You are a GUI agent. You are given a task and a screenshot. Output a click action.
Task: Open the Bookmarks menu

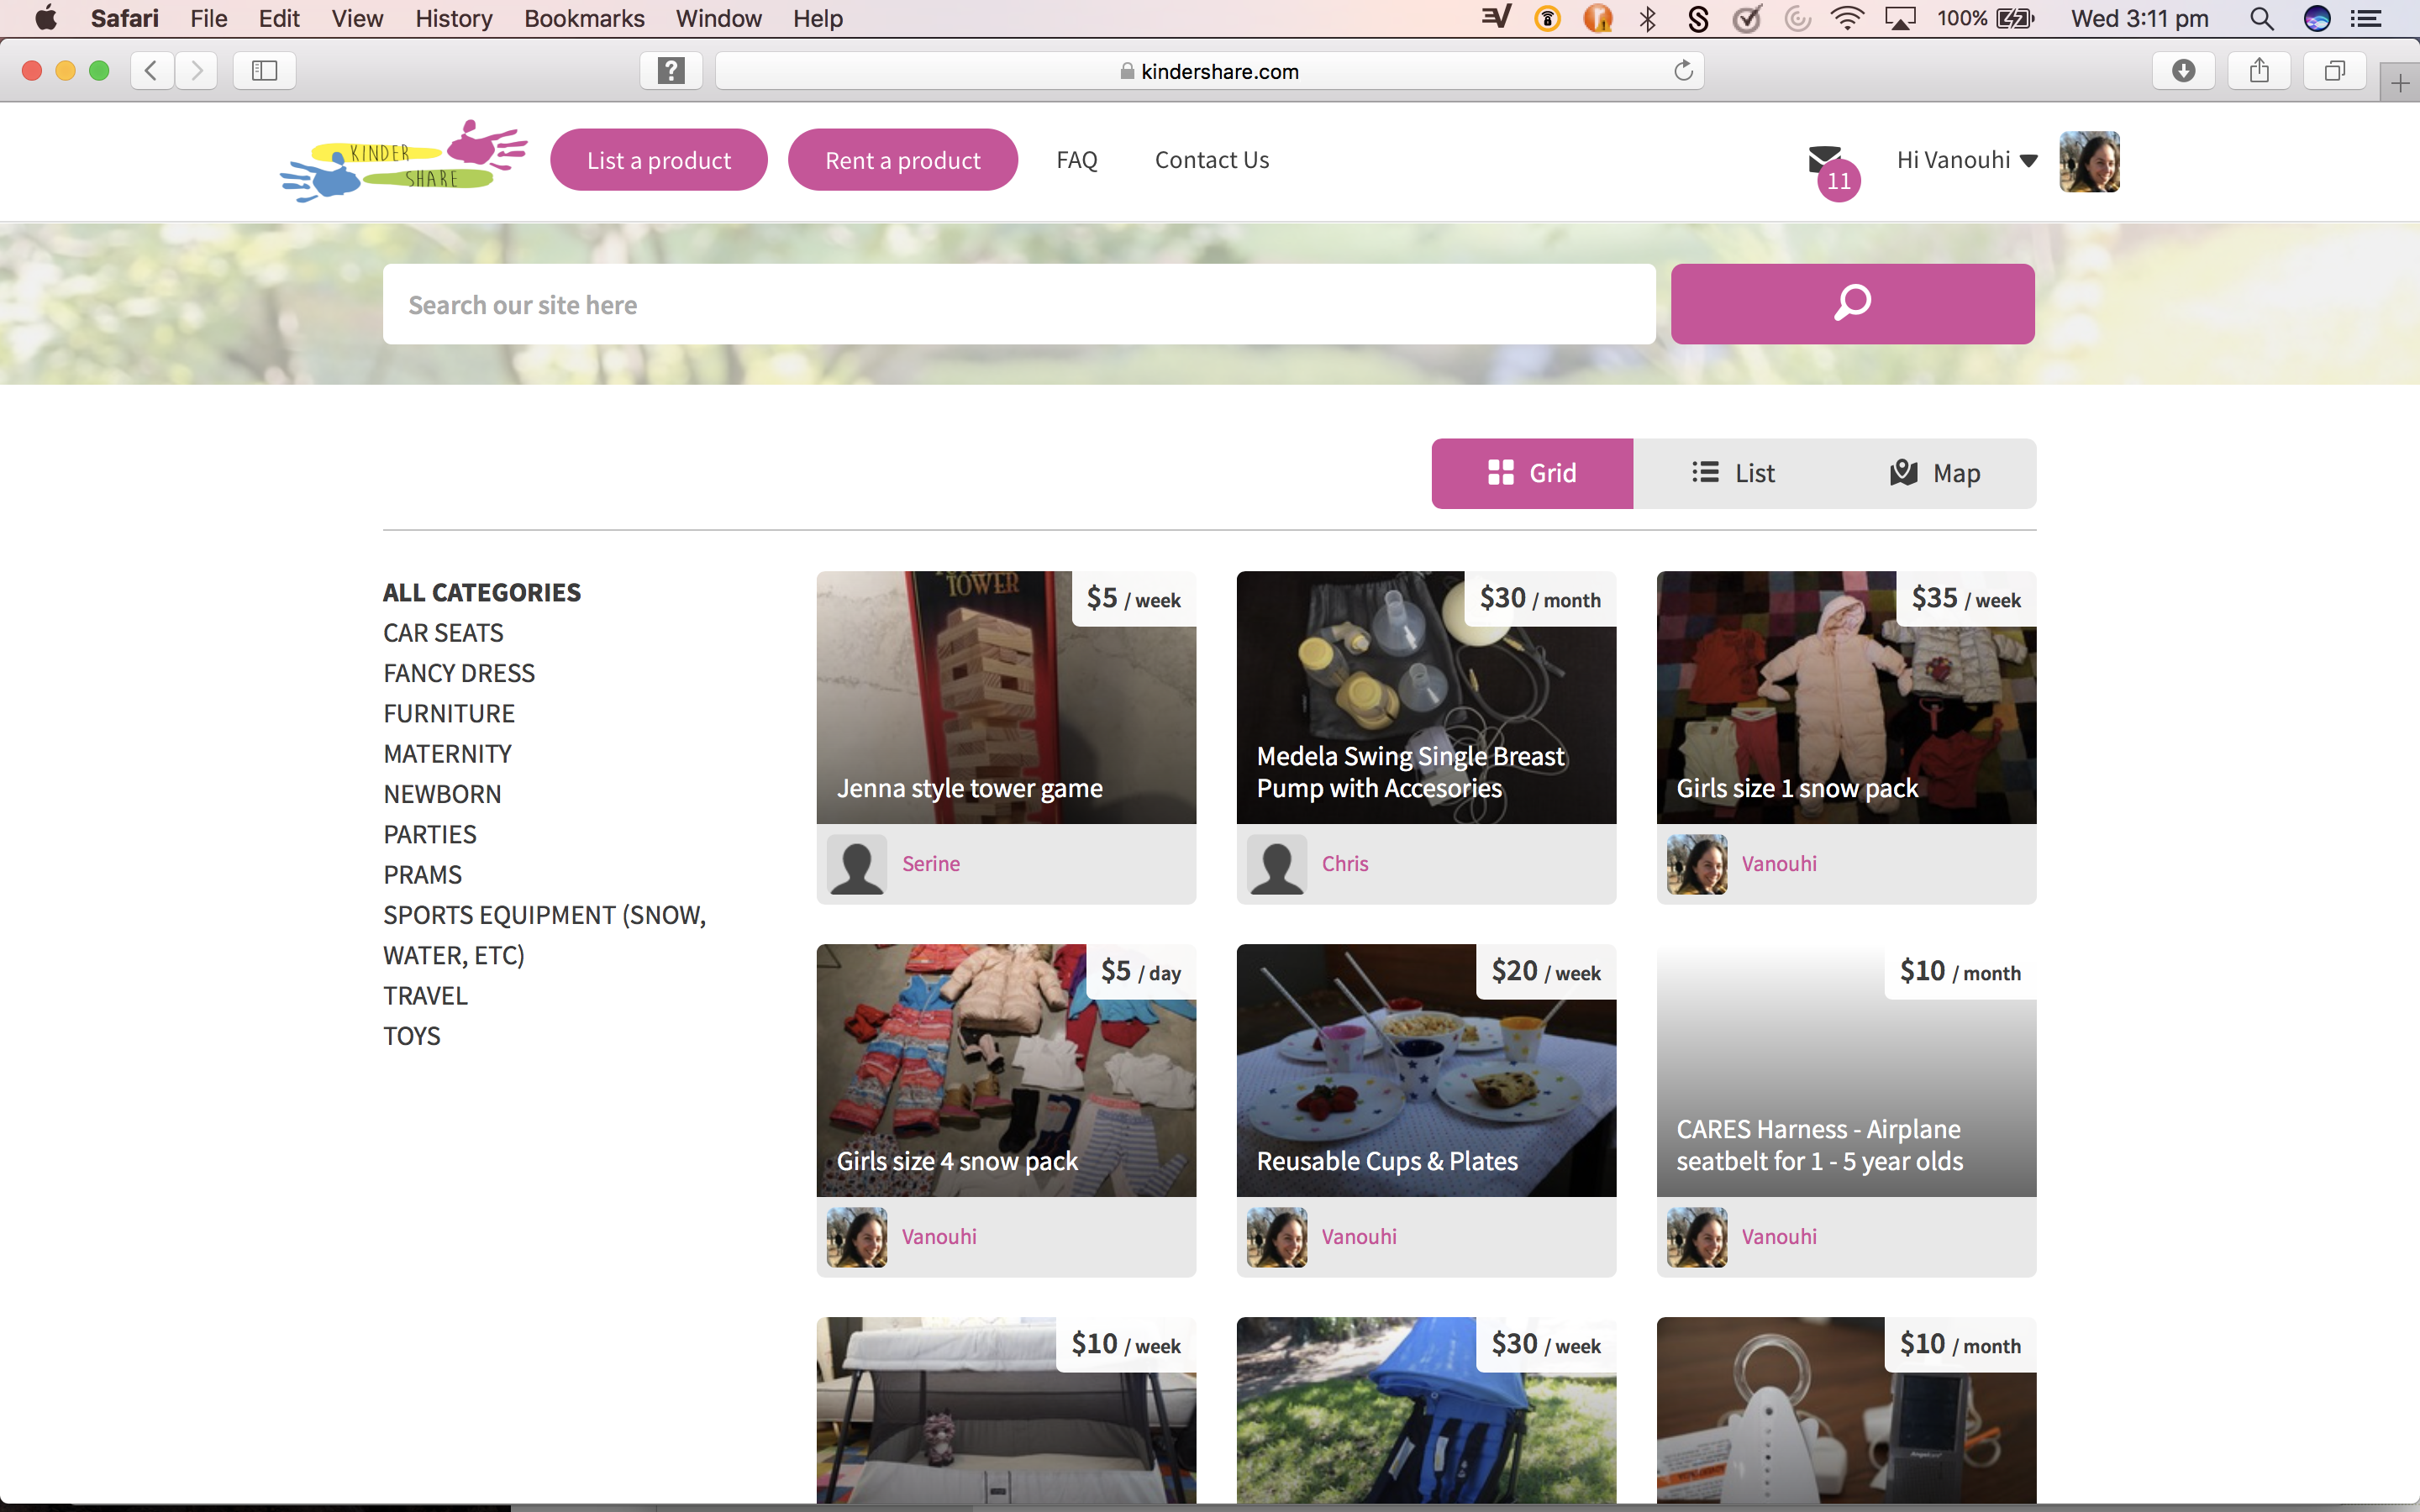pyautogui.click(x=584, y=18)
